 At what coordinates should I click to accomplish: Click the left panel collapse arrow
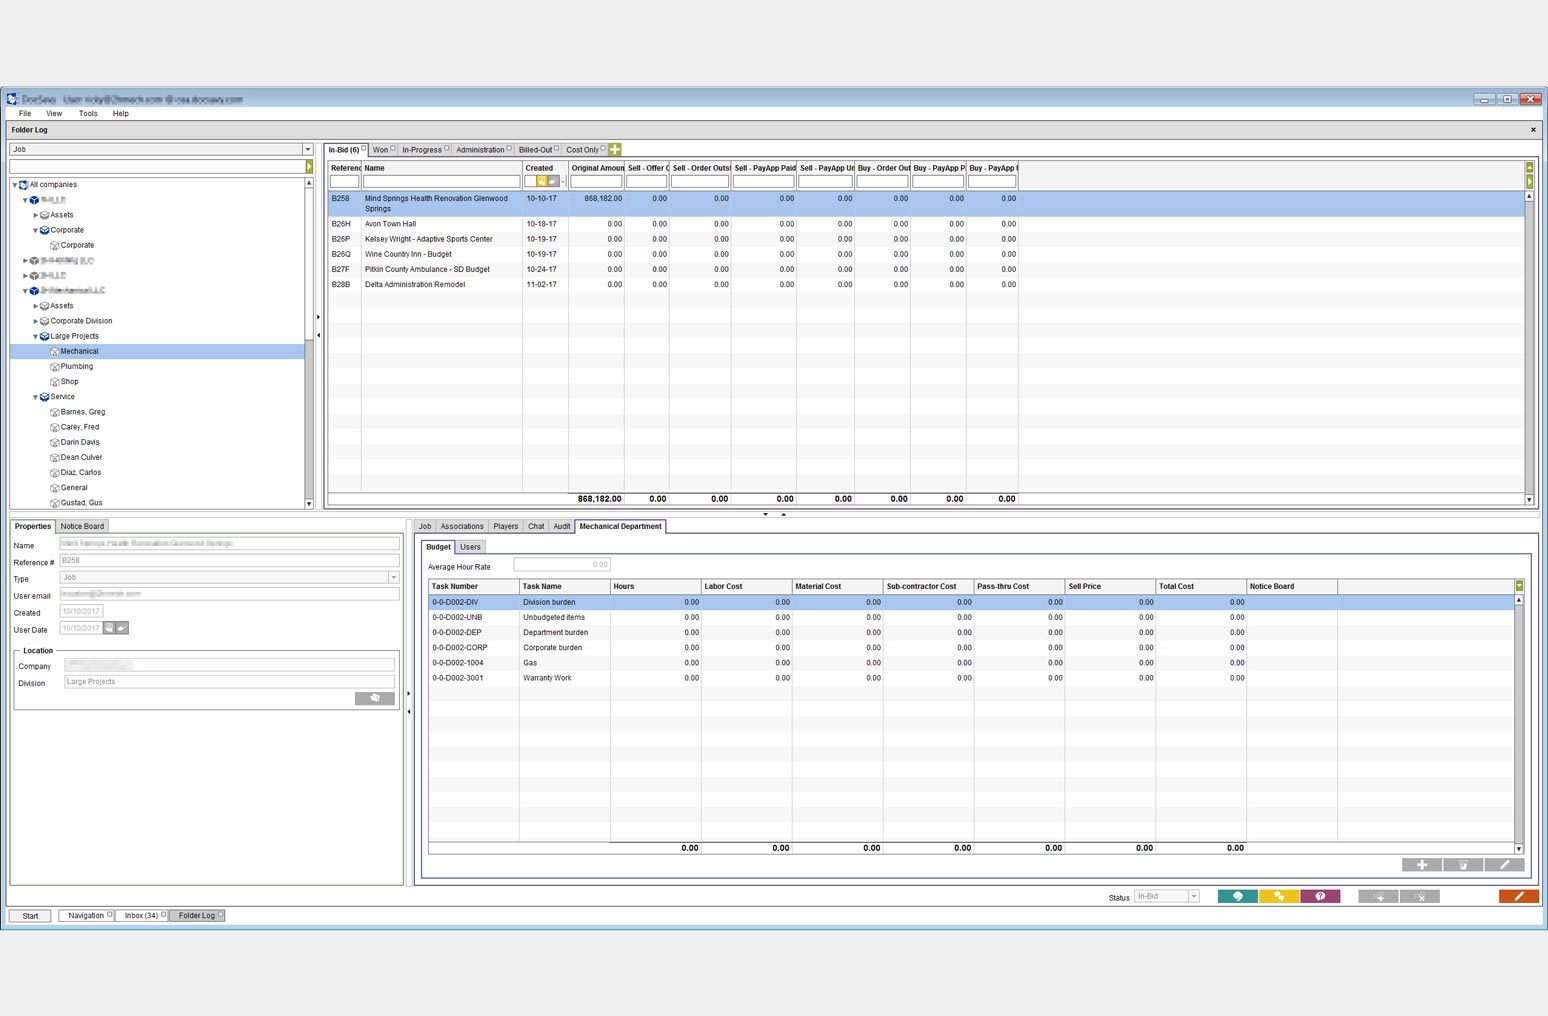pyautogui.click(x=318, y=335)
